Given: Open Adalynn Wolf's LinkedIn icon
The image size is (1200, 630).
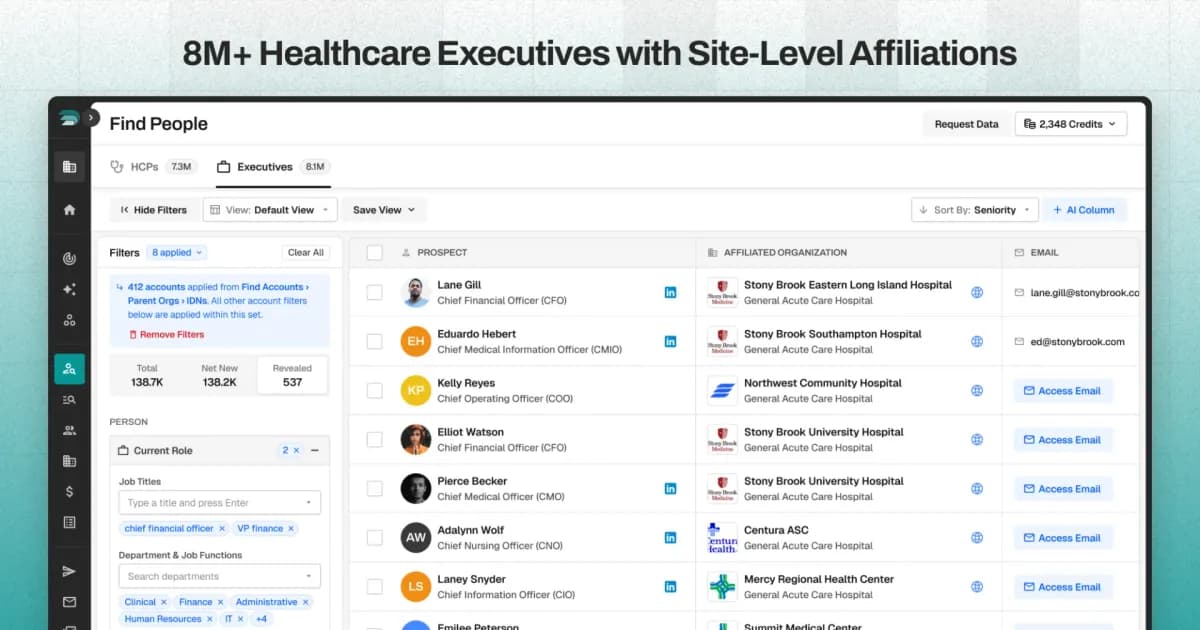Looking at the screenshot, I should click(670, 538).
